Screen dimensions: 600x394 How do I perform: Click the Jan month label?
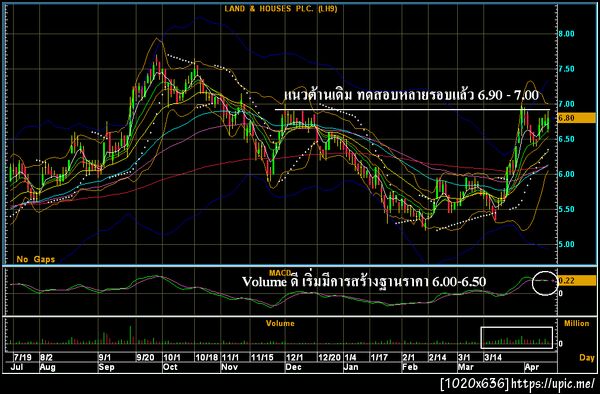coord(351,367)
